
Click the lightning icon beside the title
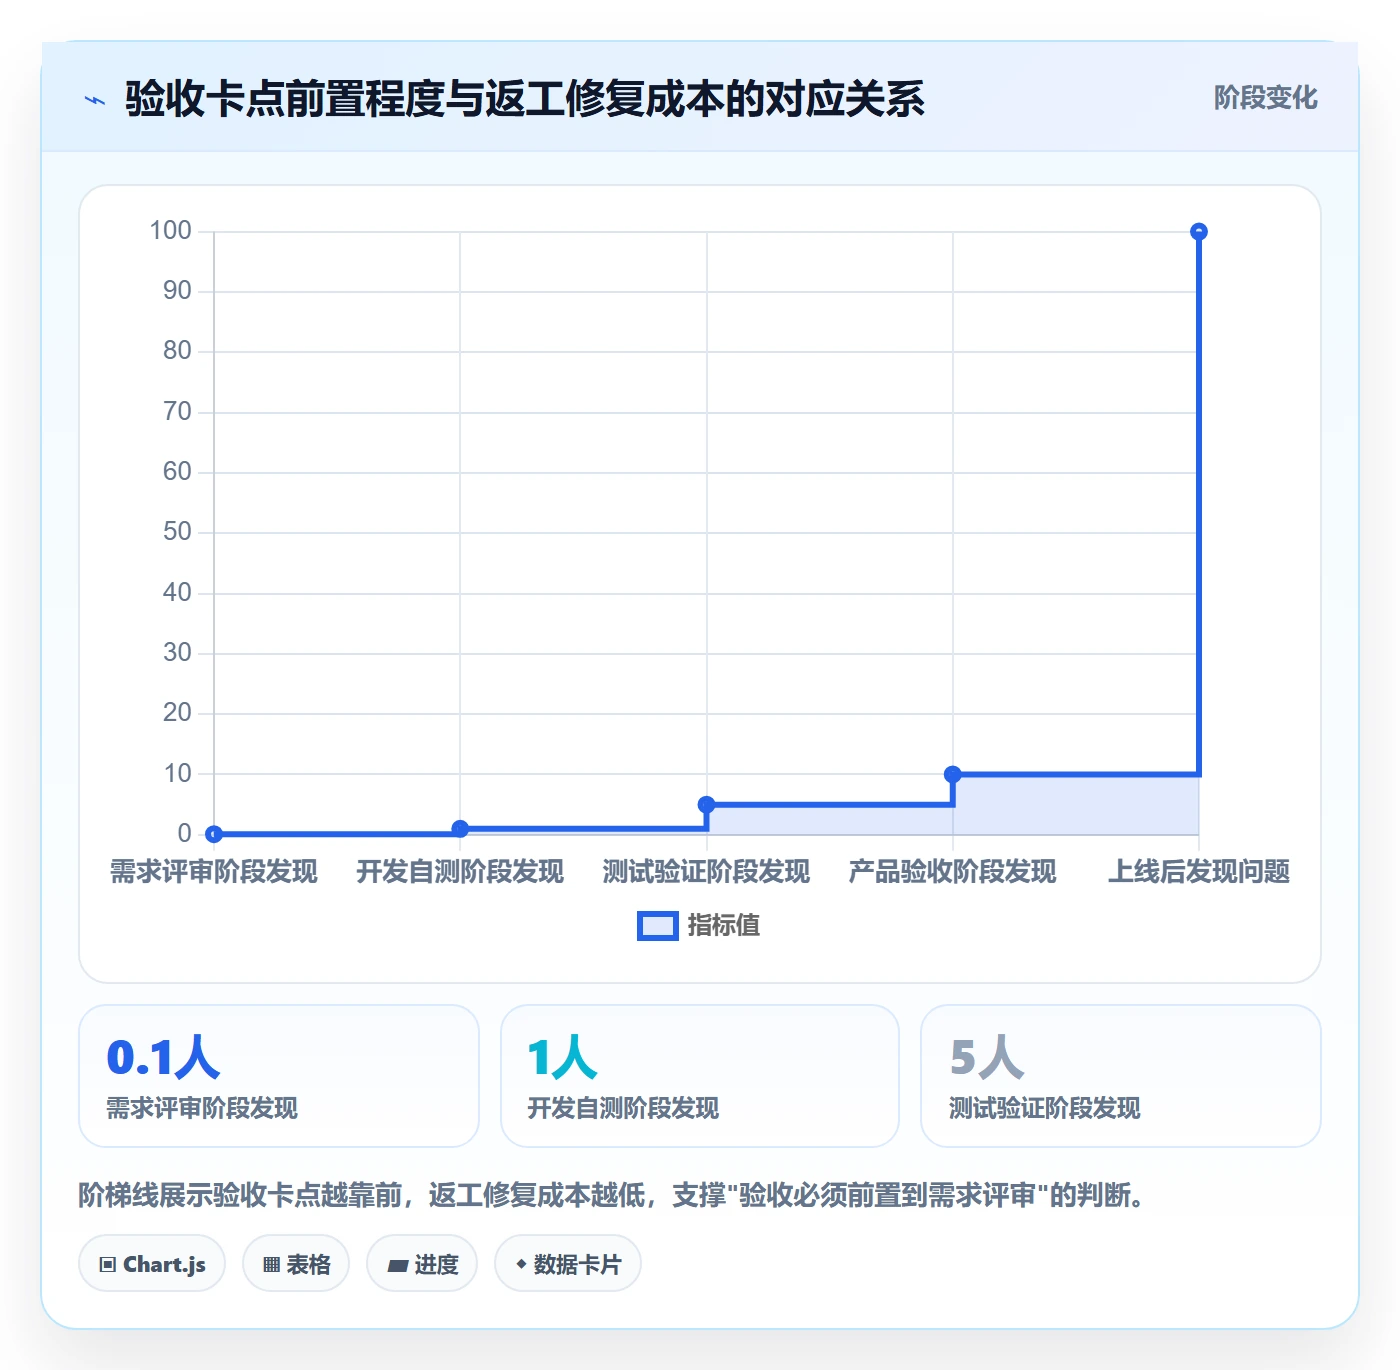click(95, 100)
